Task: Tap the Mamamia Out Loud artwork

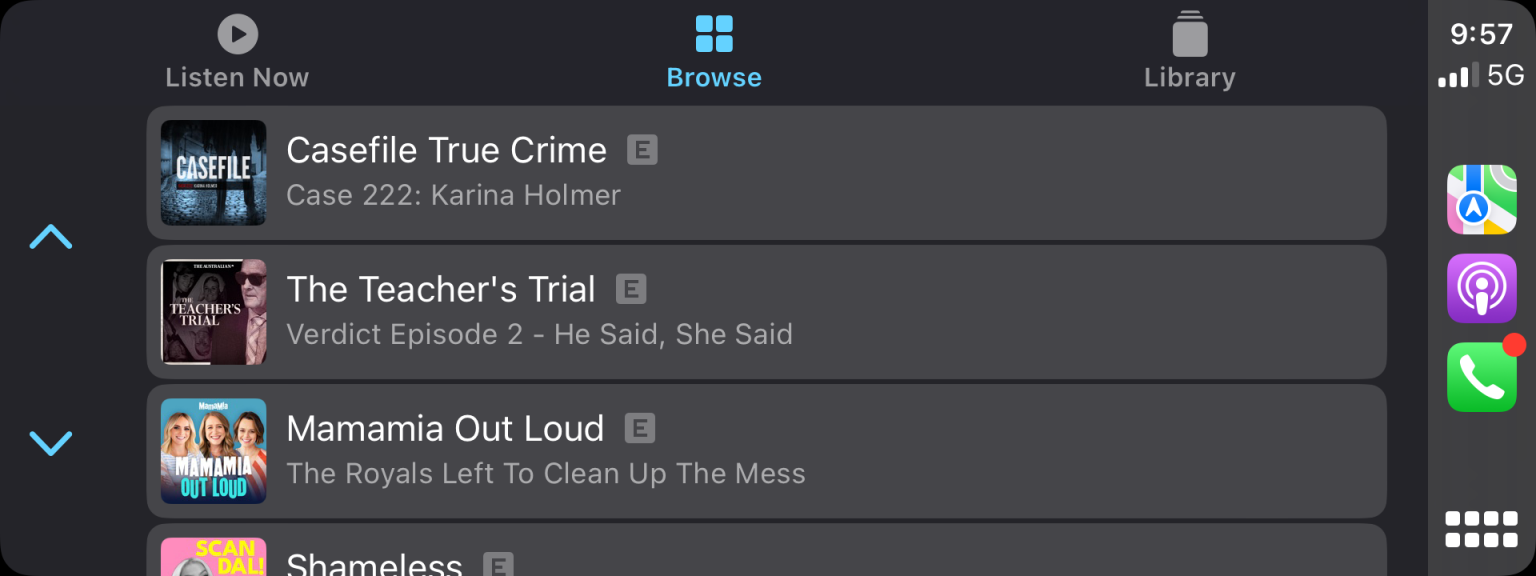Action: tap(213, 451)
